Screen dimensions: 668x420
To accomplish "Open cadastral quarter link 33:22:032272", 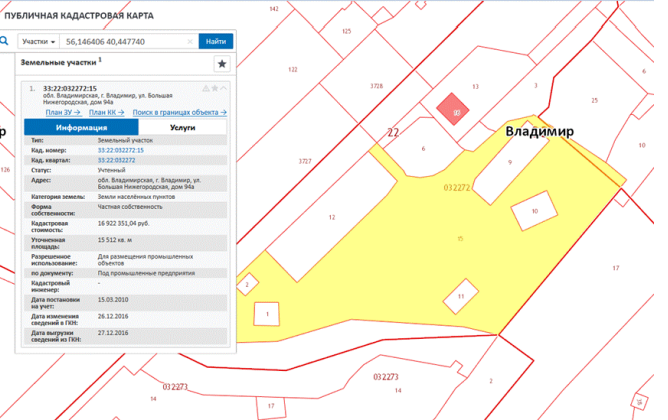I will [116, 160].
